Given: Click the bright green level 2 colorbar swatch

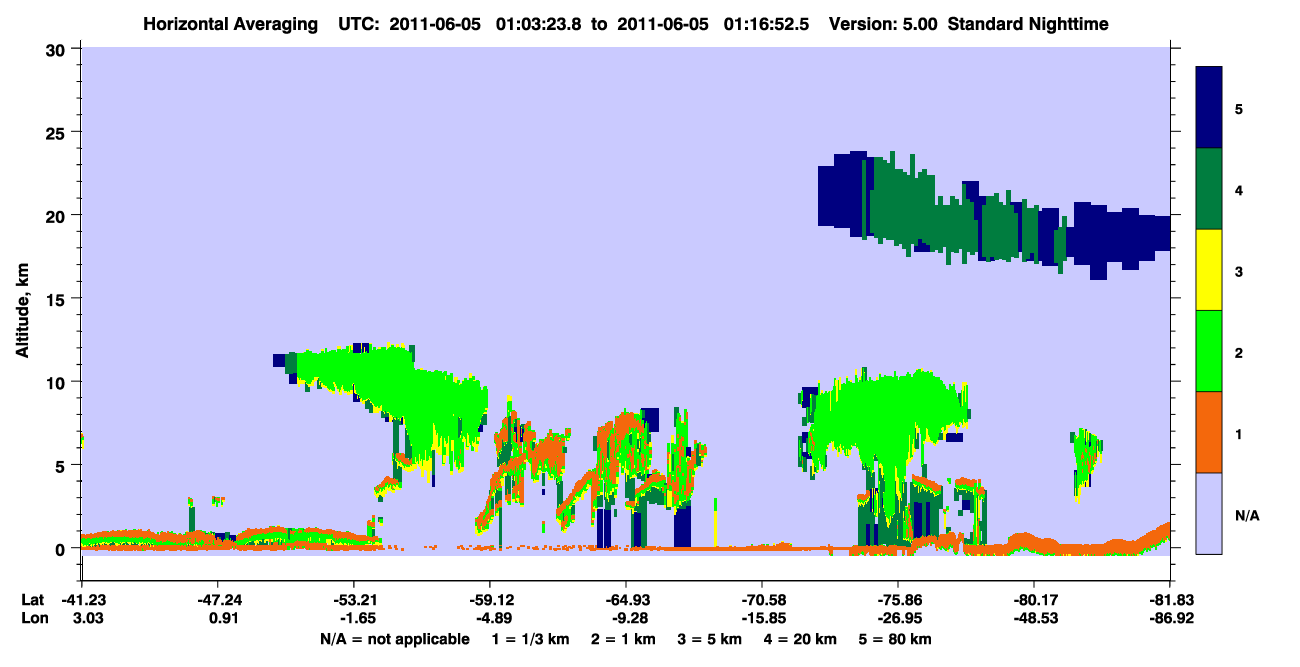Looking at the screenshot, I should coord(1209,351).
